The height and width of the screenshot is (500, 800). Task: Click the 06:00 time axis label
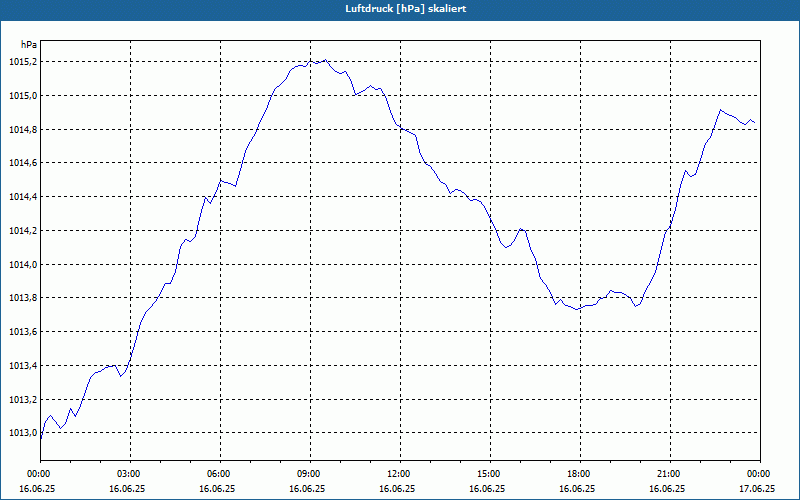click(220, 474)
